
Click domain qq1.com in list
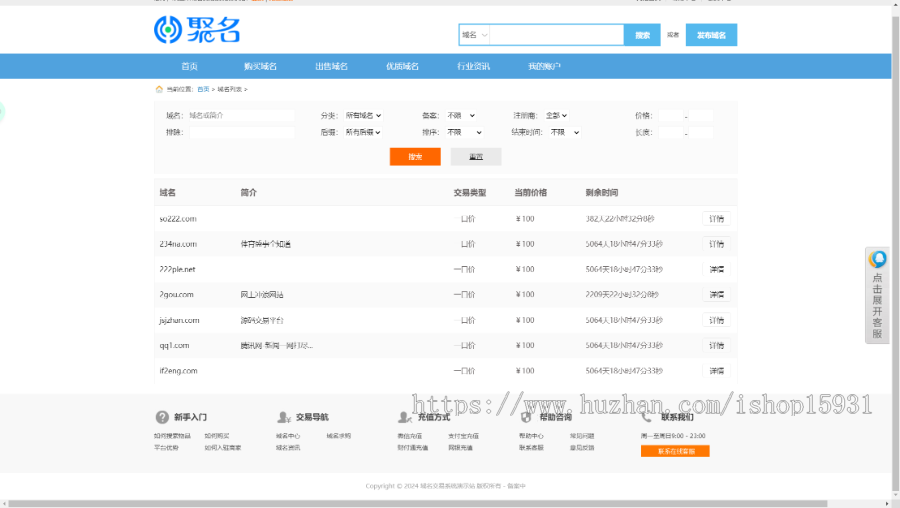coord(174,346)
